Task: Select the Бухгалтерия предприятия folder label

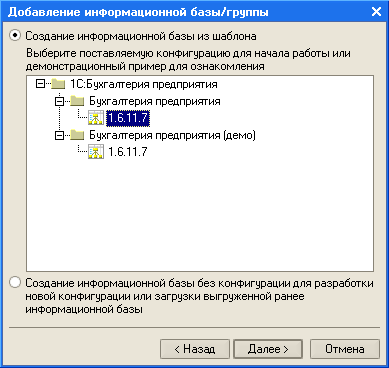Action: (155, 101)
